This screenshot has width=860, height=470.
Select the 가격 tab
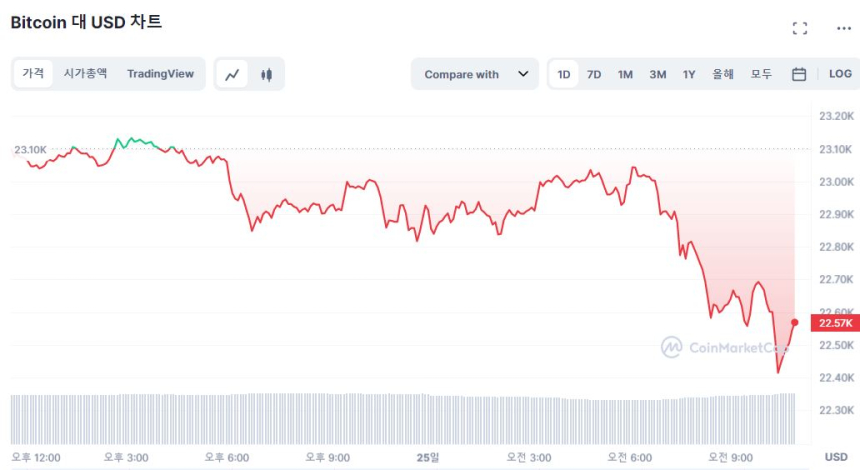33,73
